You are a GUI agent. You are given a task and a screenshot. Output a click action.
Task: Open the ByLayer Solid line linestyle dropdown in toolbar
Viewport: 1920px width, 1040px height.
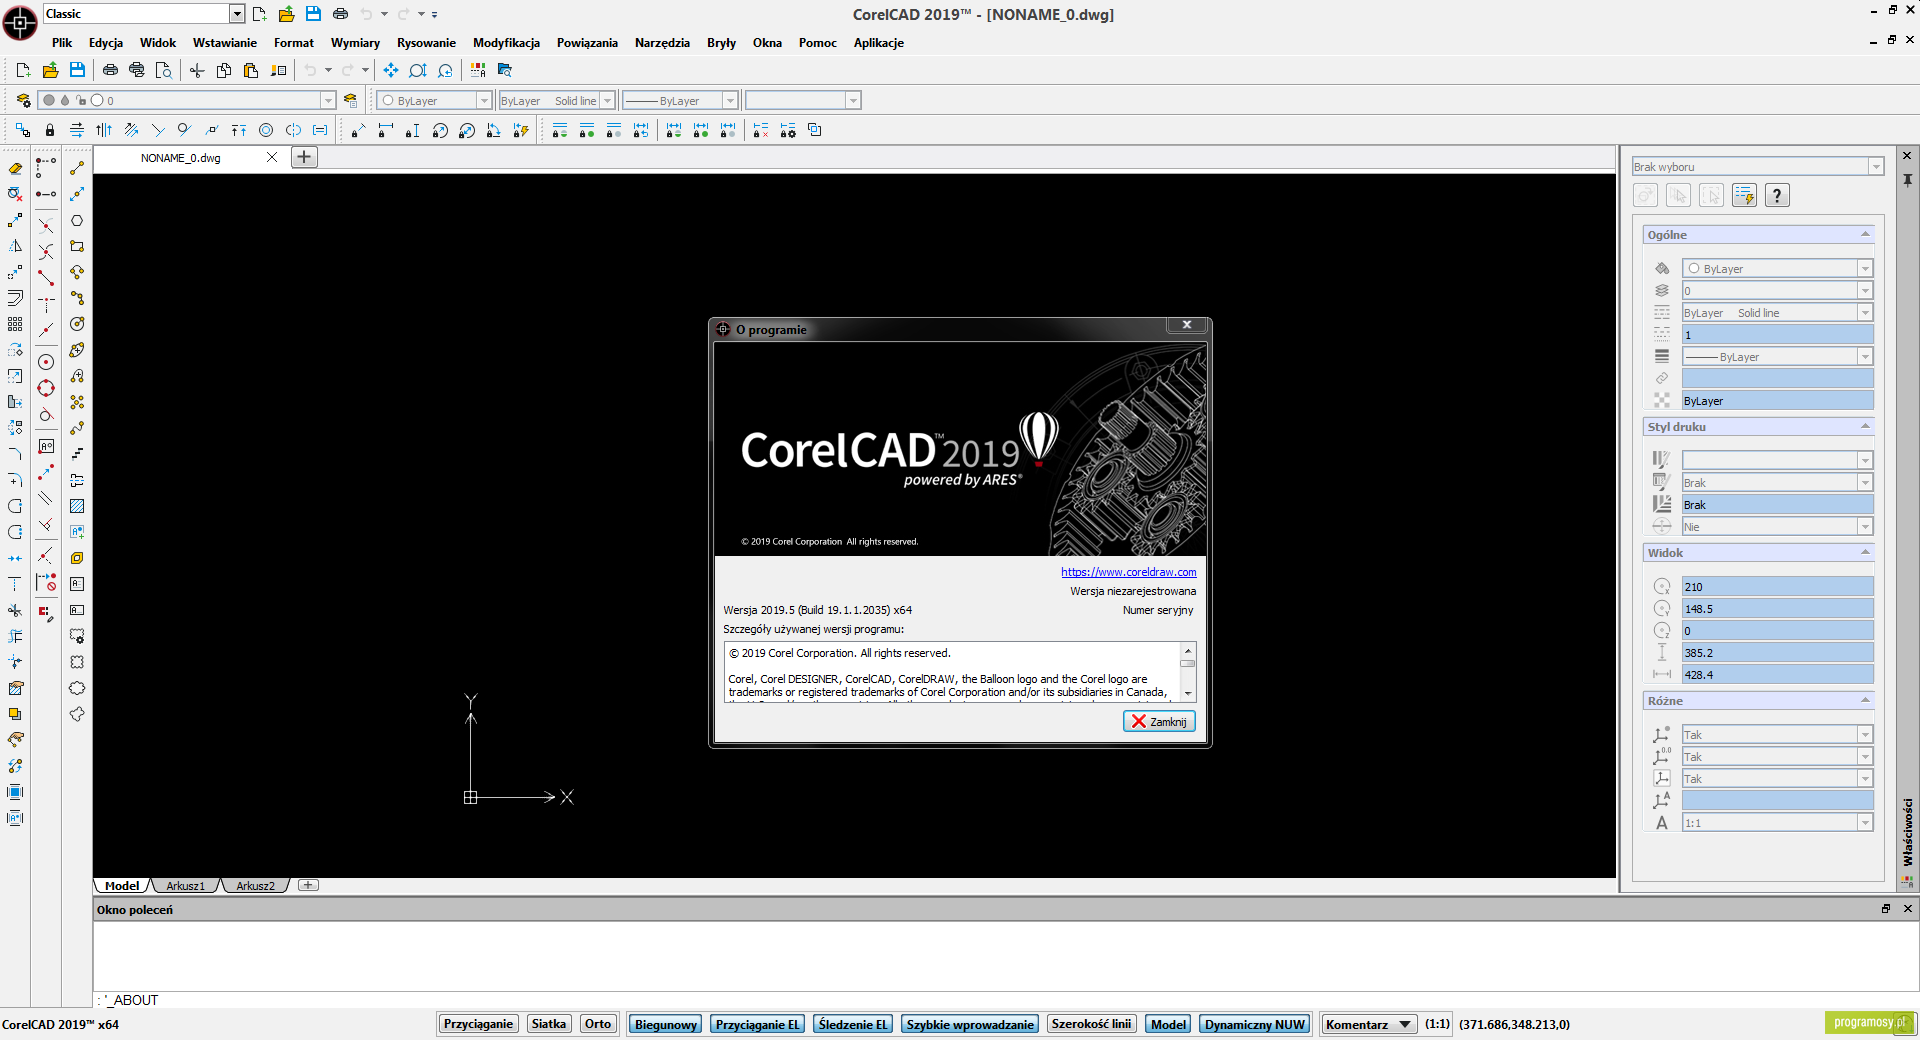point(556,100)
